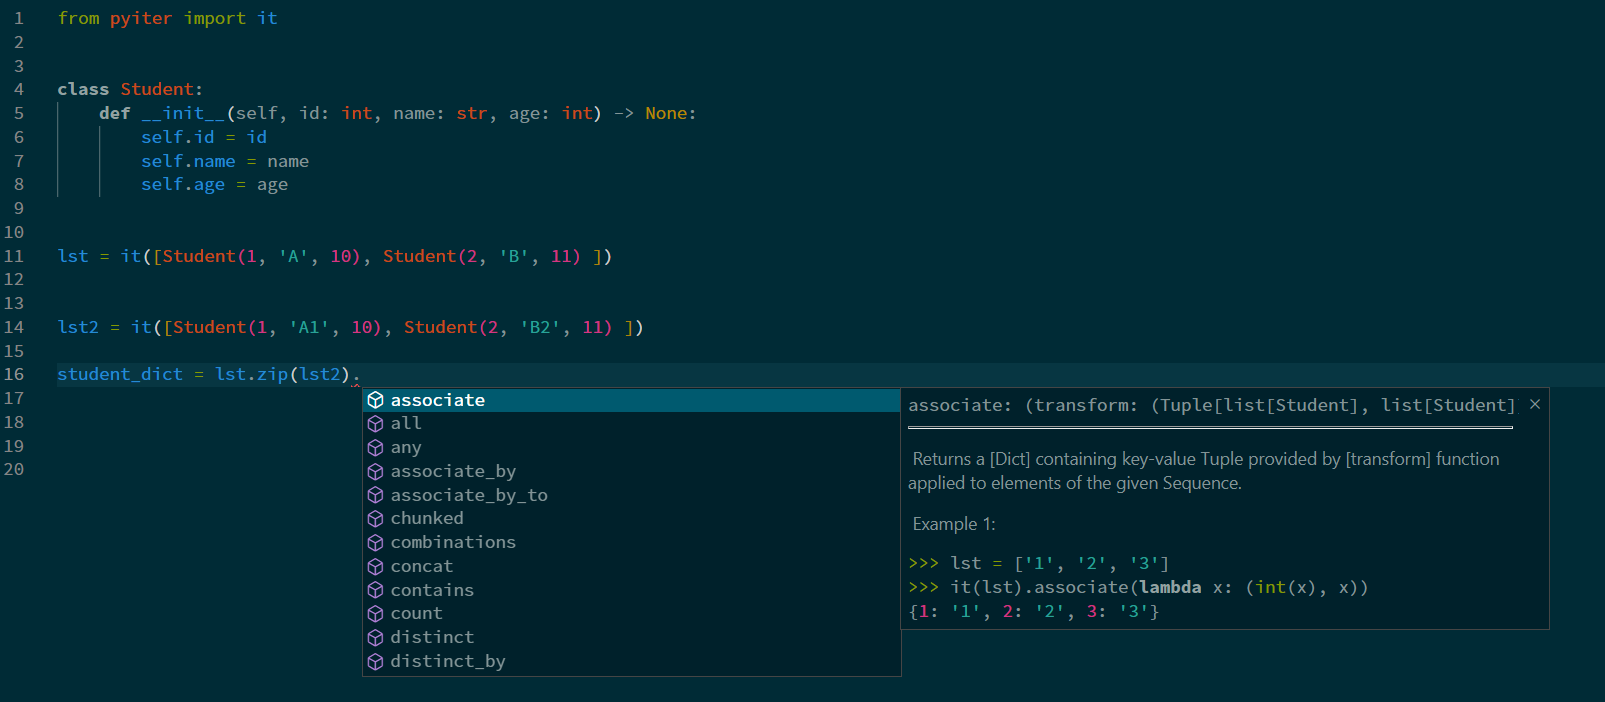Click the method icon next to concat

tap(376, 567)
